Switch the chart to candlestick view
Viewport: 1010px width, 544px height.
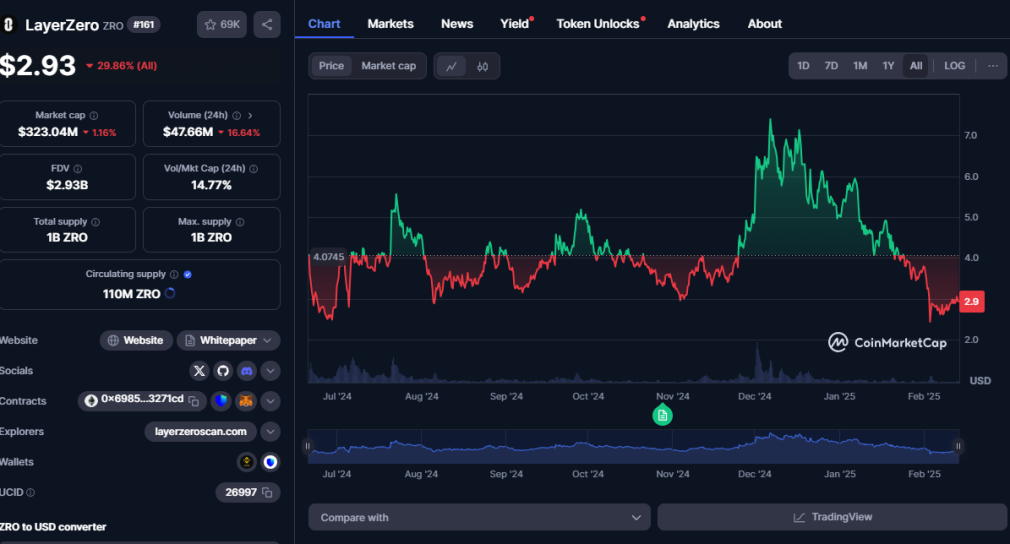click(x=482, y=66)
